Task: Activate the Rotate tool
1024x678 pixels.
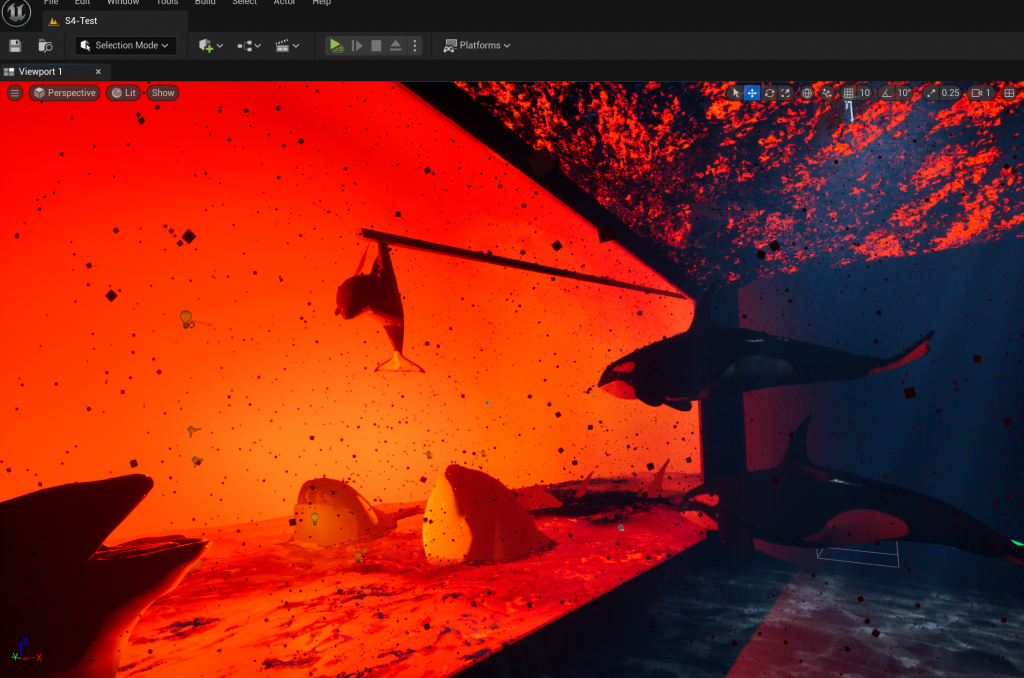Action: coord(769,93)
